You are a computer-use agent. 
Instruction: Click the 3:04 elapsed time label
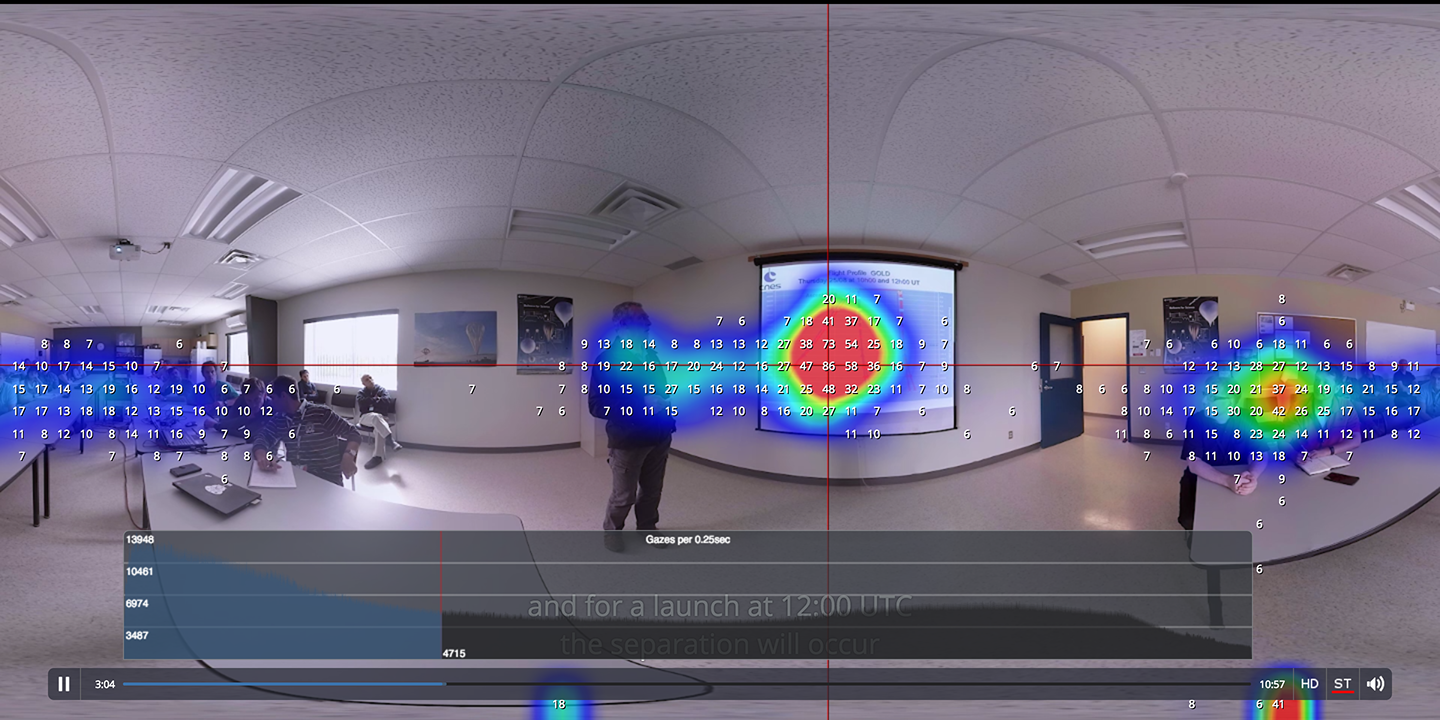pyautogui.click(x=105, y=684)
